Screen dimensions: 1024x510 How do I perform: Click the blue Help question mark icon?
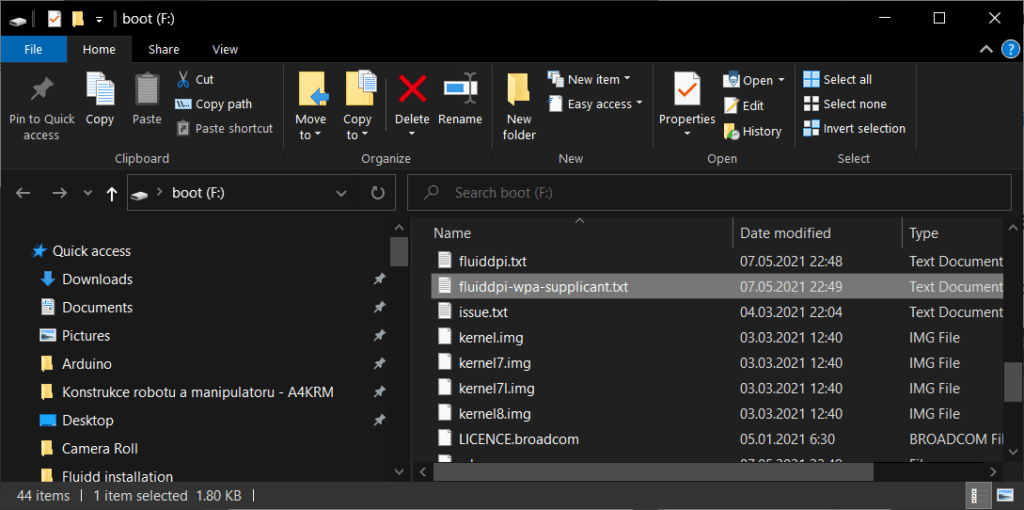(x=1009, y=49)
